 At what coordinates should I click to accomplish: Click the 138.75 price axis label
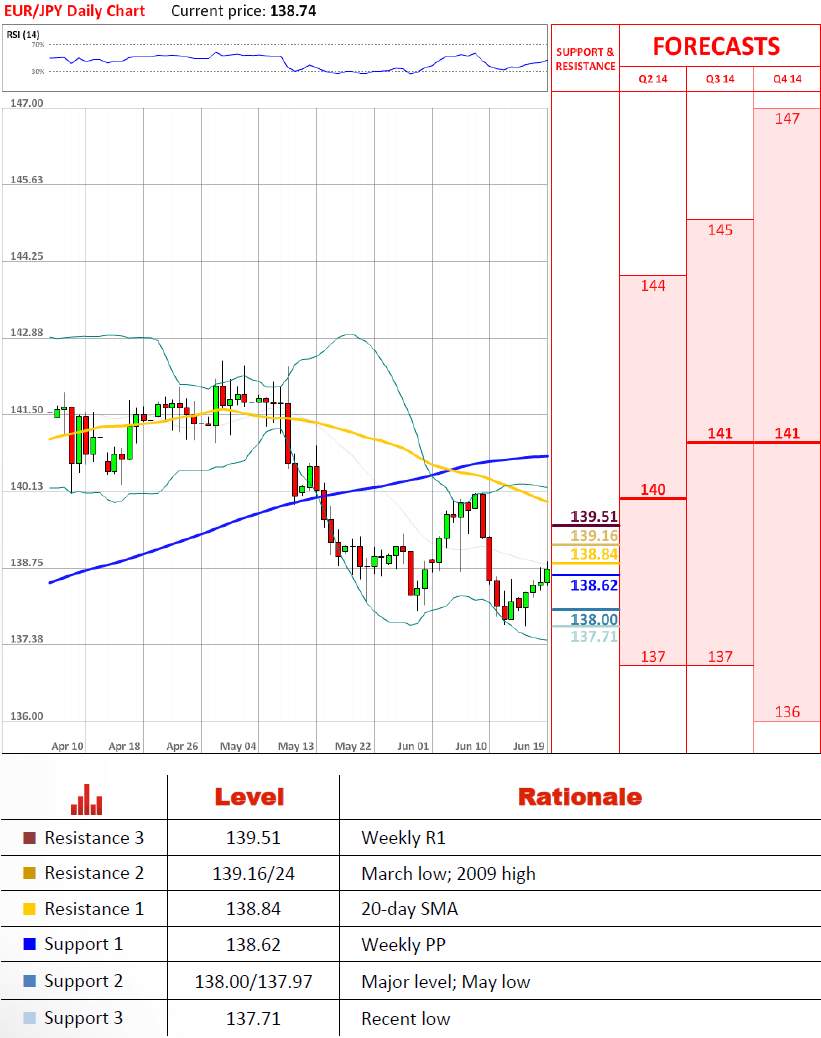click(26, 563)
